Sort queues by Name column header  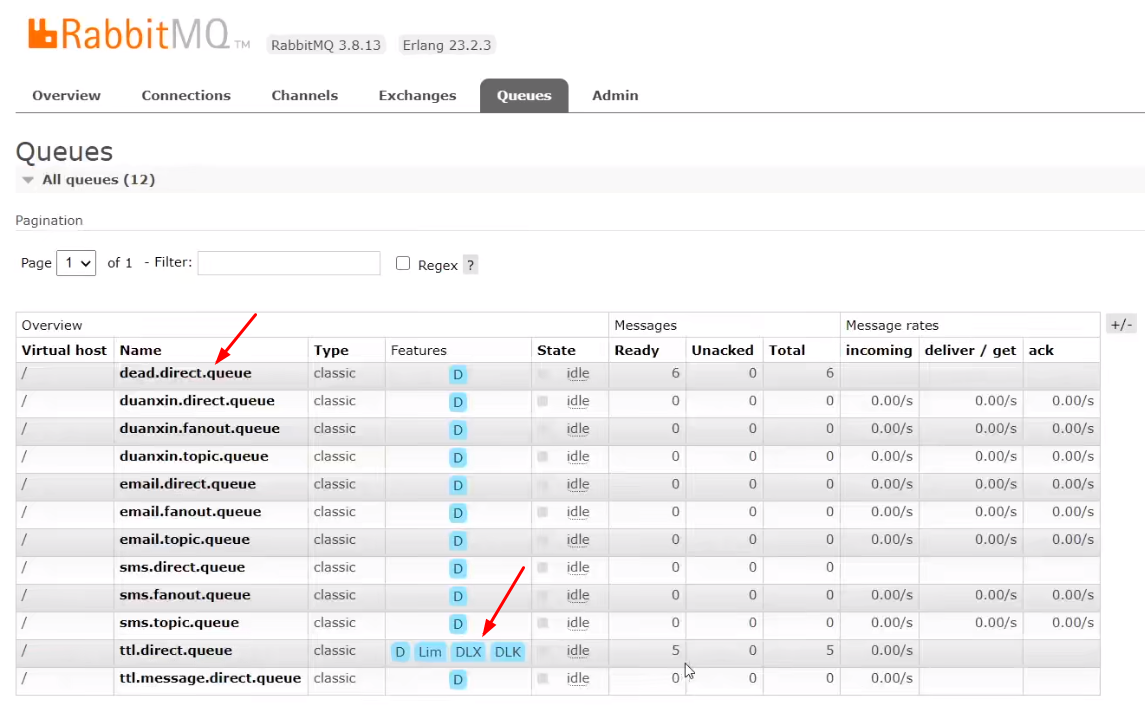click(x=140, y=350)
